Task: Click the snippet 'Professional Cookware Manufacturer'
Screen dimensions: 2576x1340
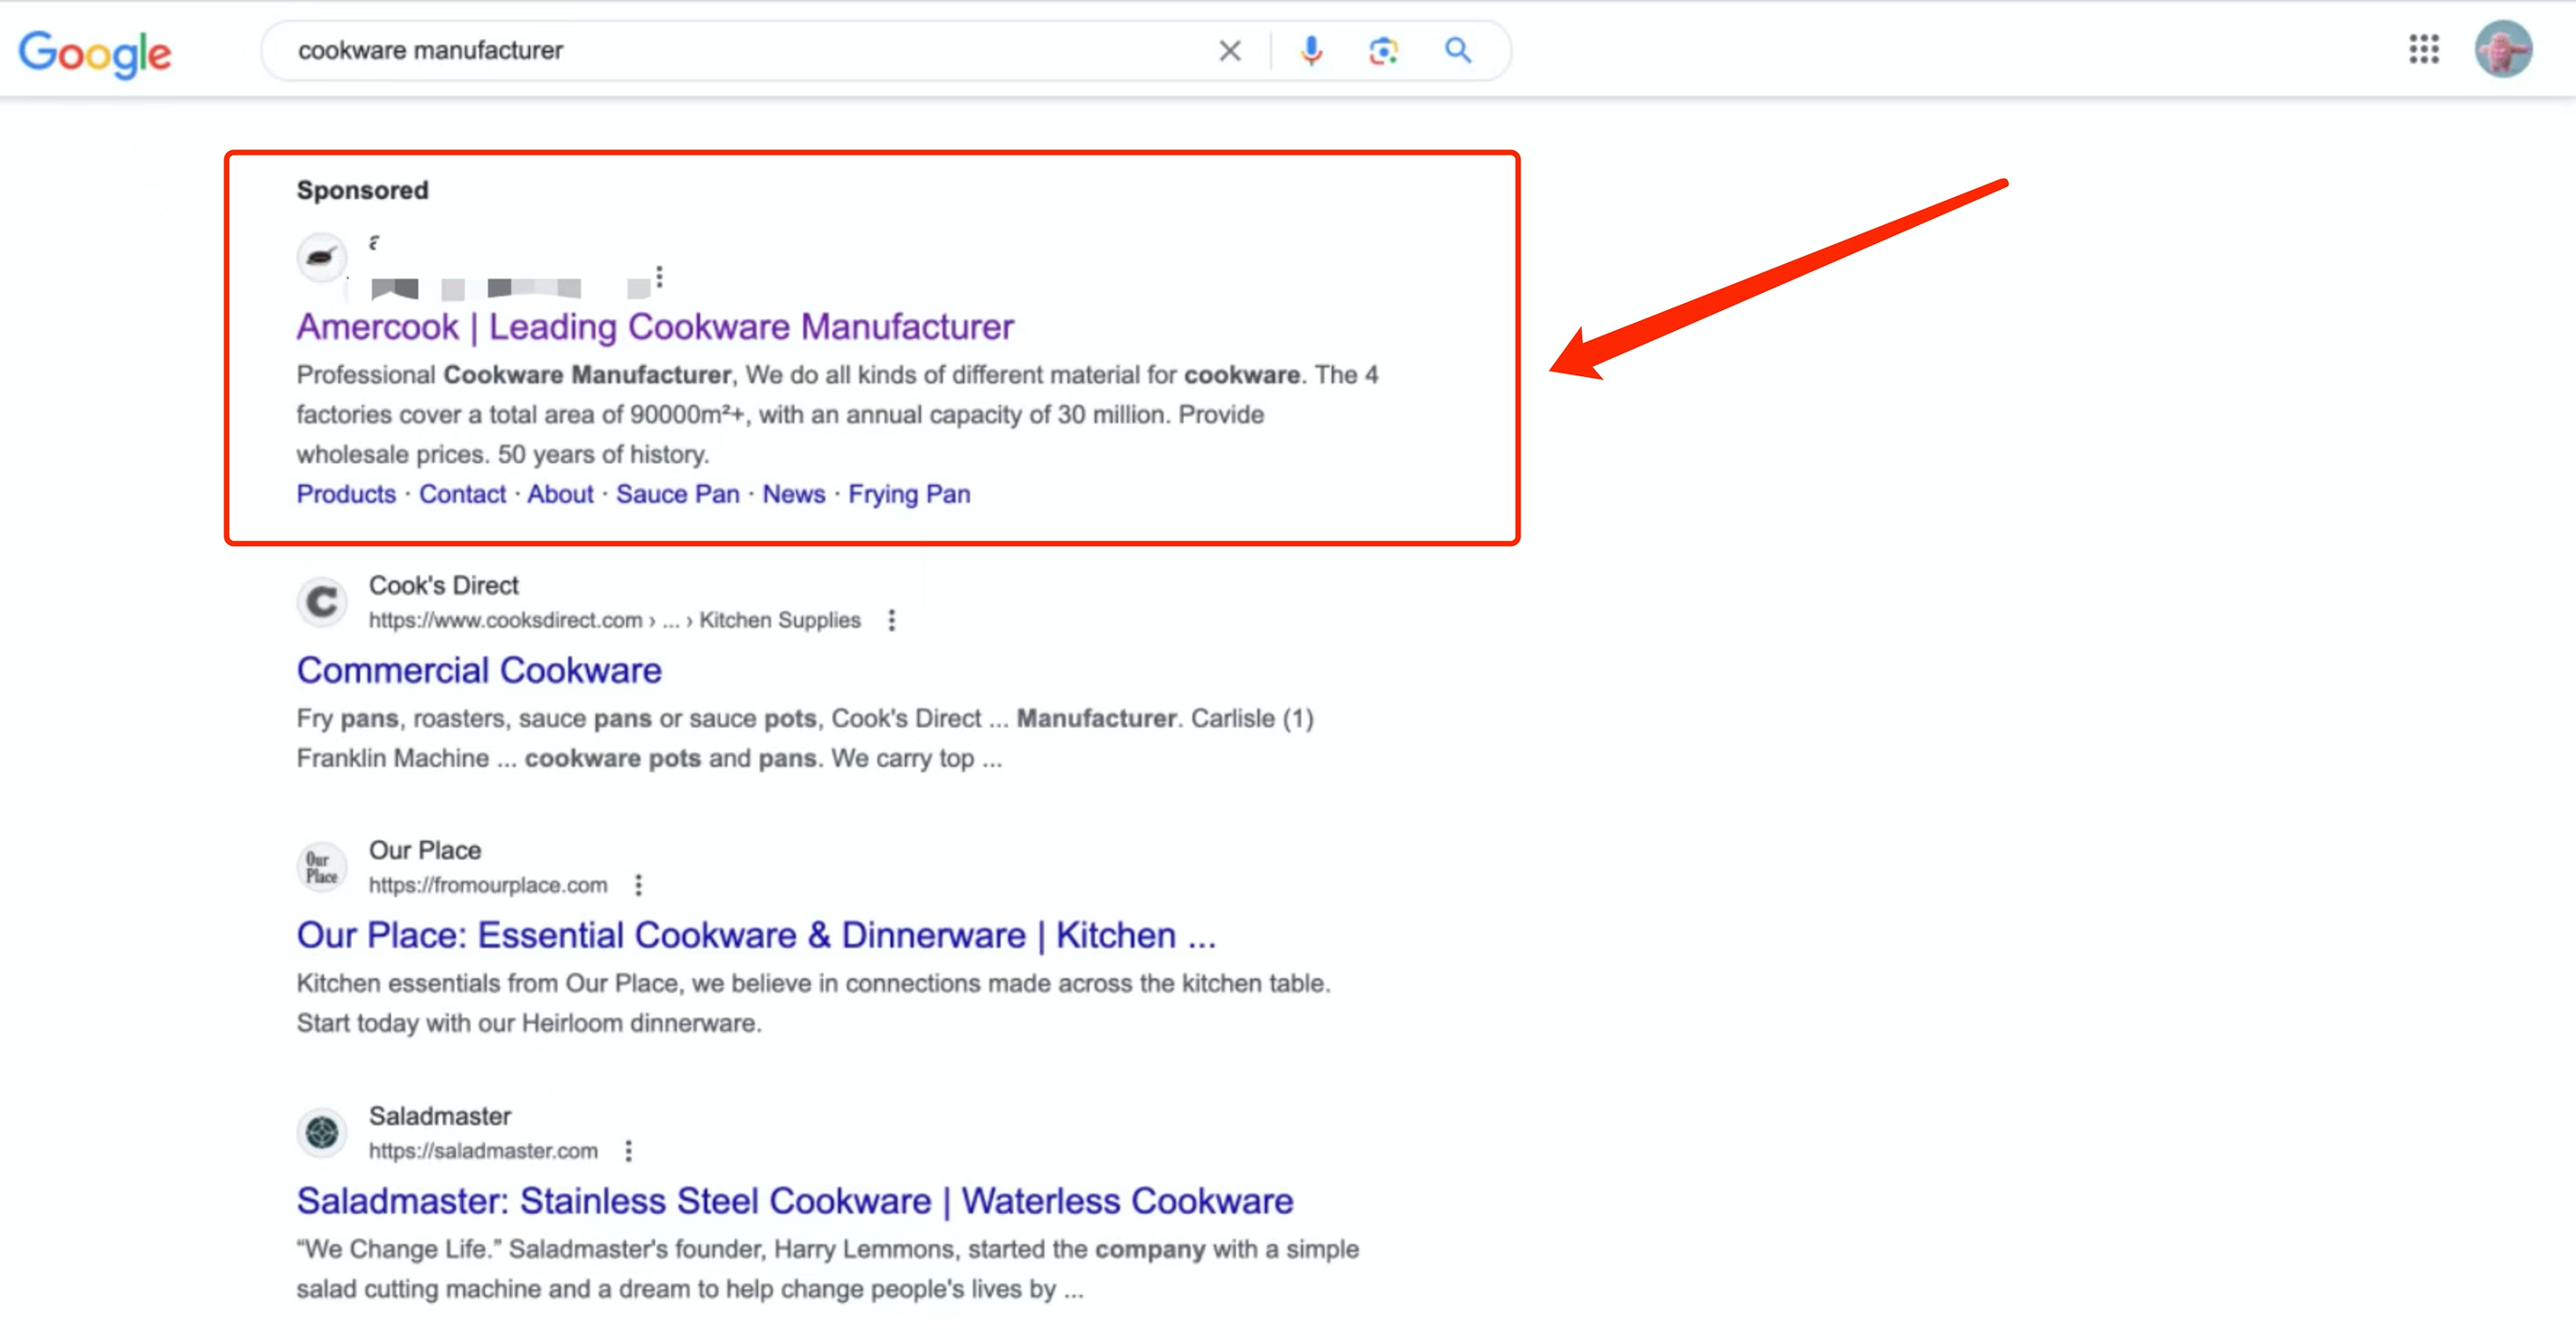Action: (x=513, y=375)
